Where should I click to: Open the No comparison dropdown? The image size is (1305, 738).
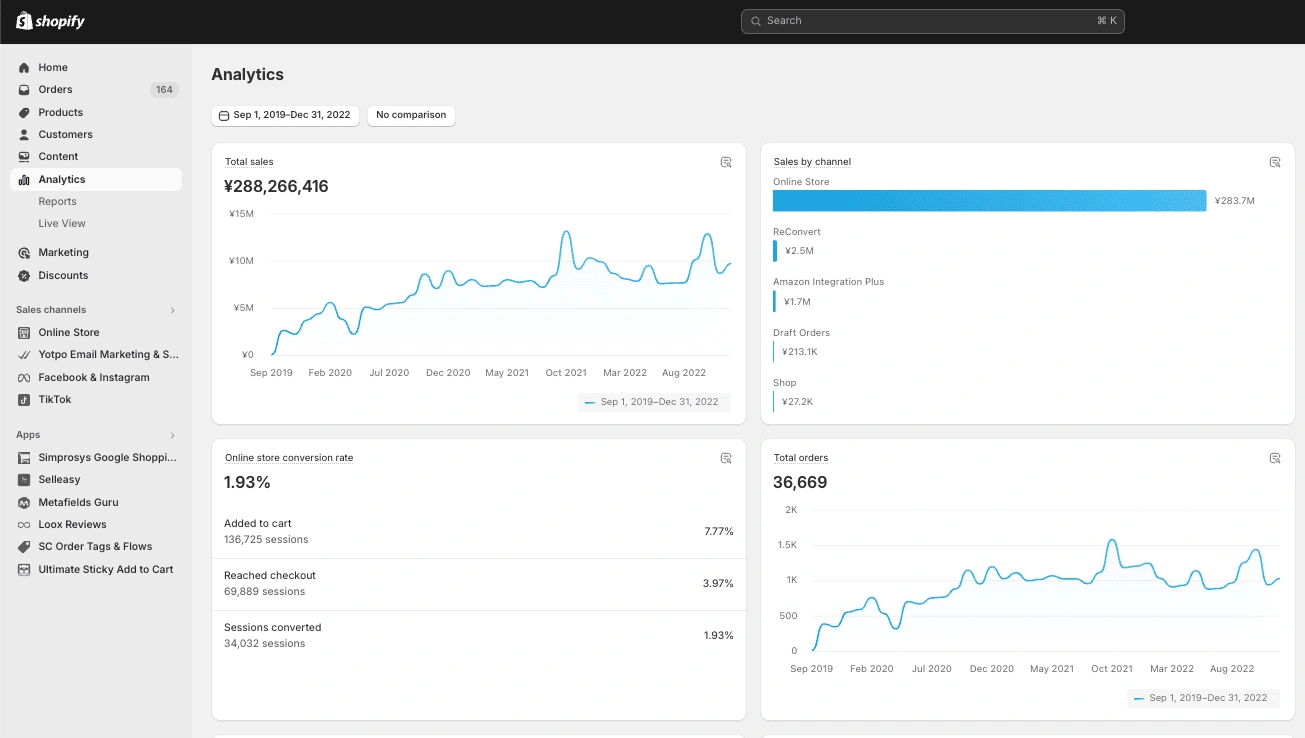[x=411, y=115]
